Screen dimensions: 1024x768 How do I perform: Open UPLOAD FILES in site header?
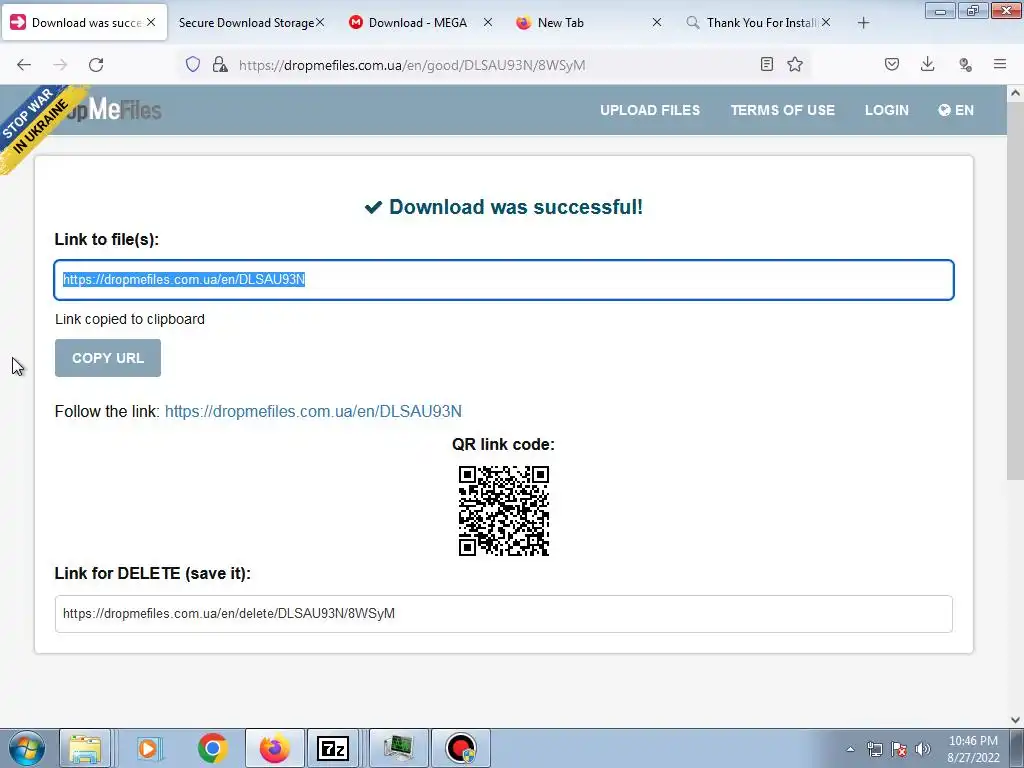650,110
